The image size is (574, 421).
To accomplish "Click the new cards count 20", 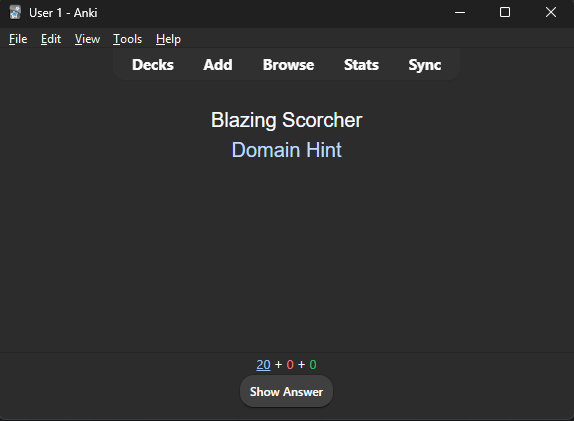I will pos(263,365).
